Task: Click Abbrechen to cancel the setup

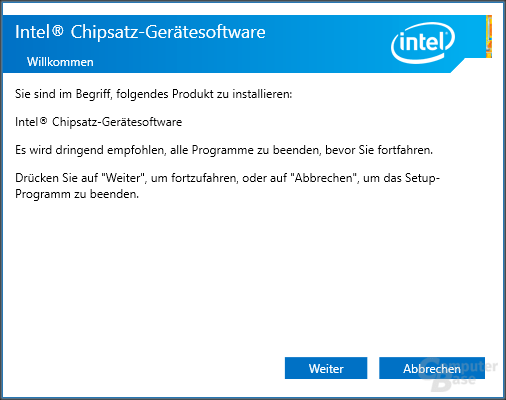Action: point(432,368)
